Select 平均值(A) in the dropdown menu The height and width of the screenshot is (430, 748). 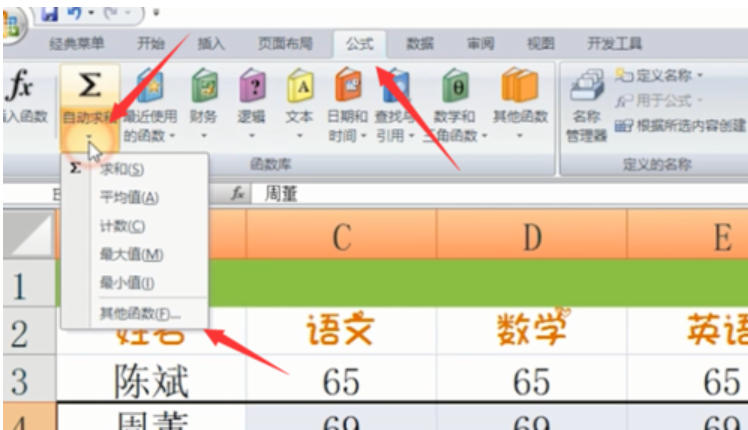[x=129, y=197]
